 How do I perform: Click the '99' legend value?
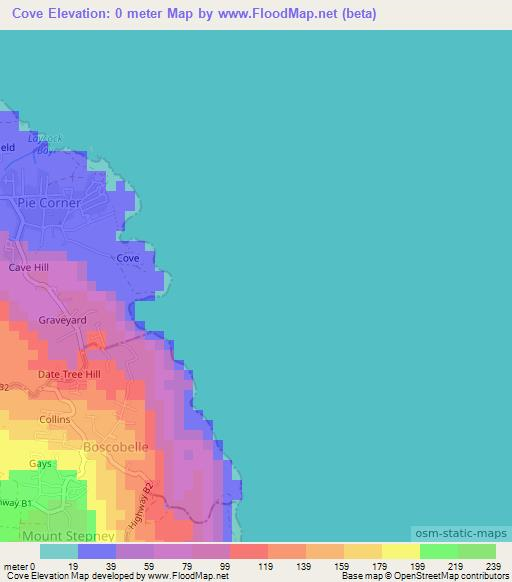[x=225, y=567]
